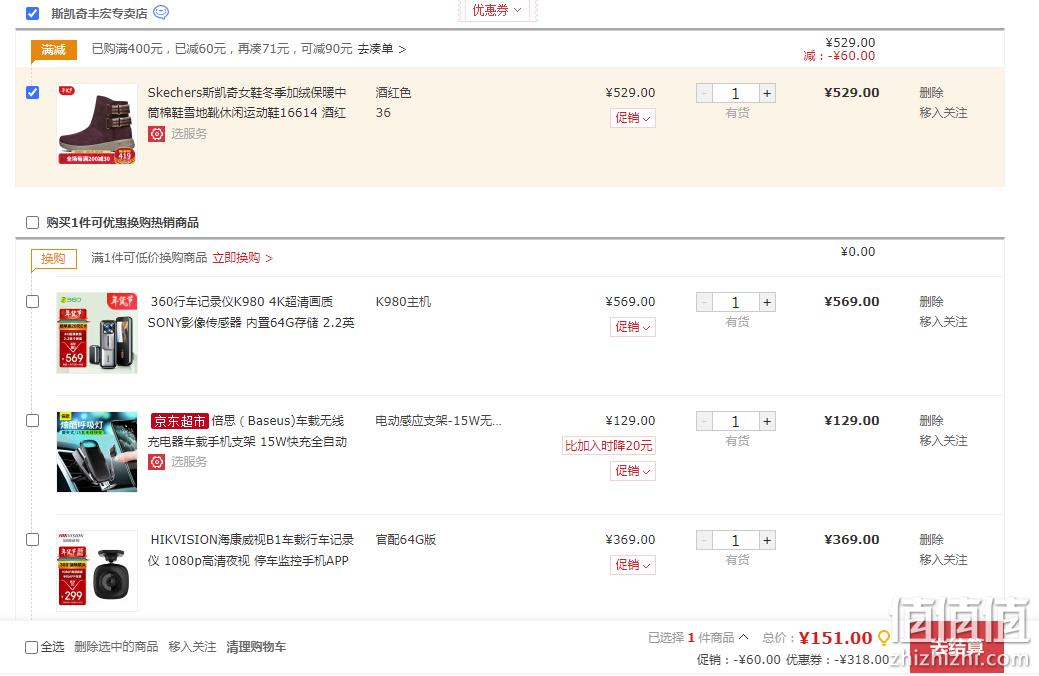The image size is (1039, 676).
Task: Open chat with 斯凯奇丰宏专卖店 customer service
Action: click(161, 12)
